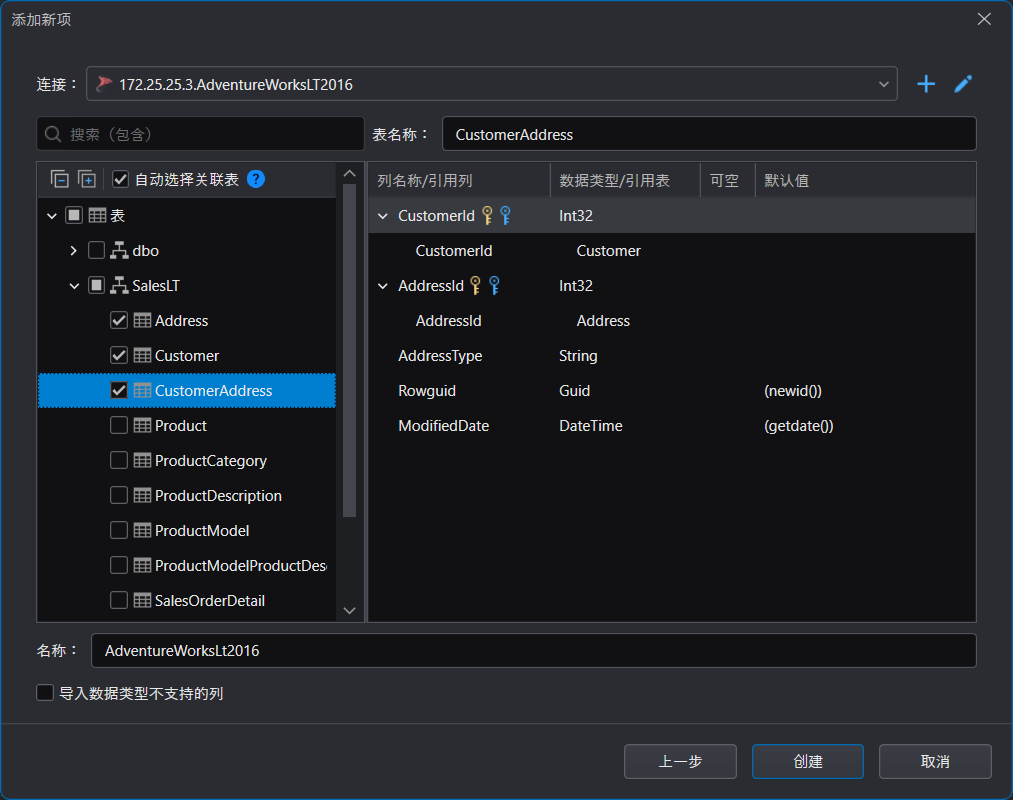Click the primary key icon on AddressId
1013x800 pixels.
click(x=475, y=285)
